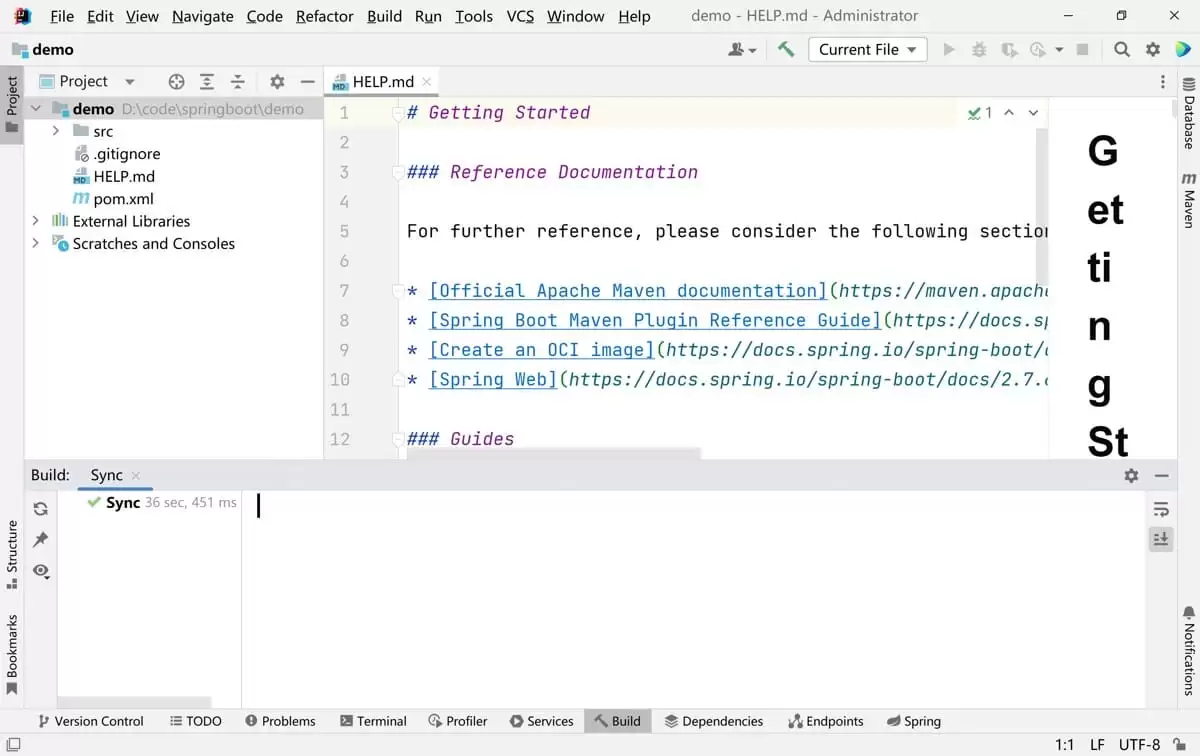Screen dimensions: 1200x756
Task: Open the Database side tool window
Action: coord(1188,114)
